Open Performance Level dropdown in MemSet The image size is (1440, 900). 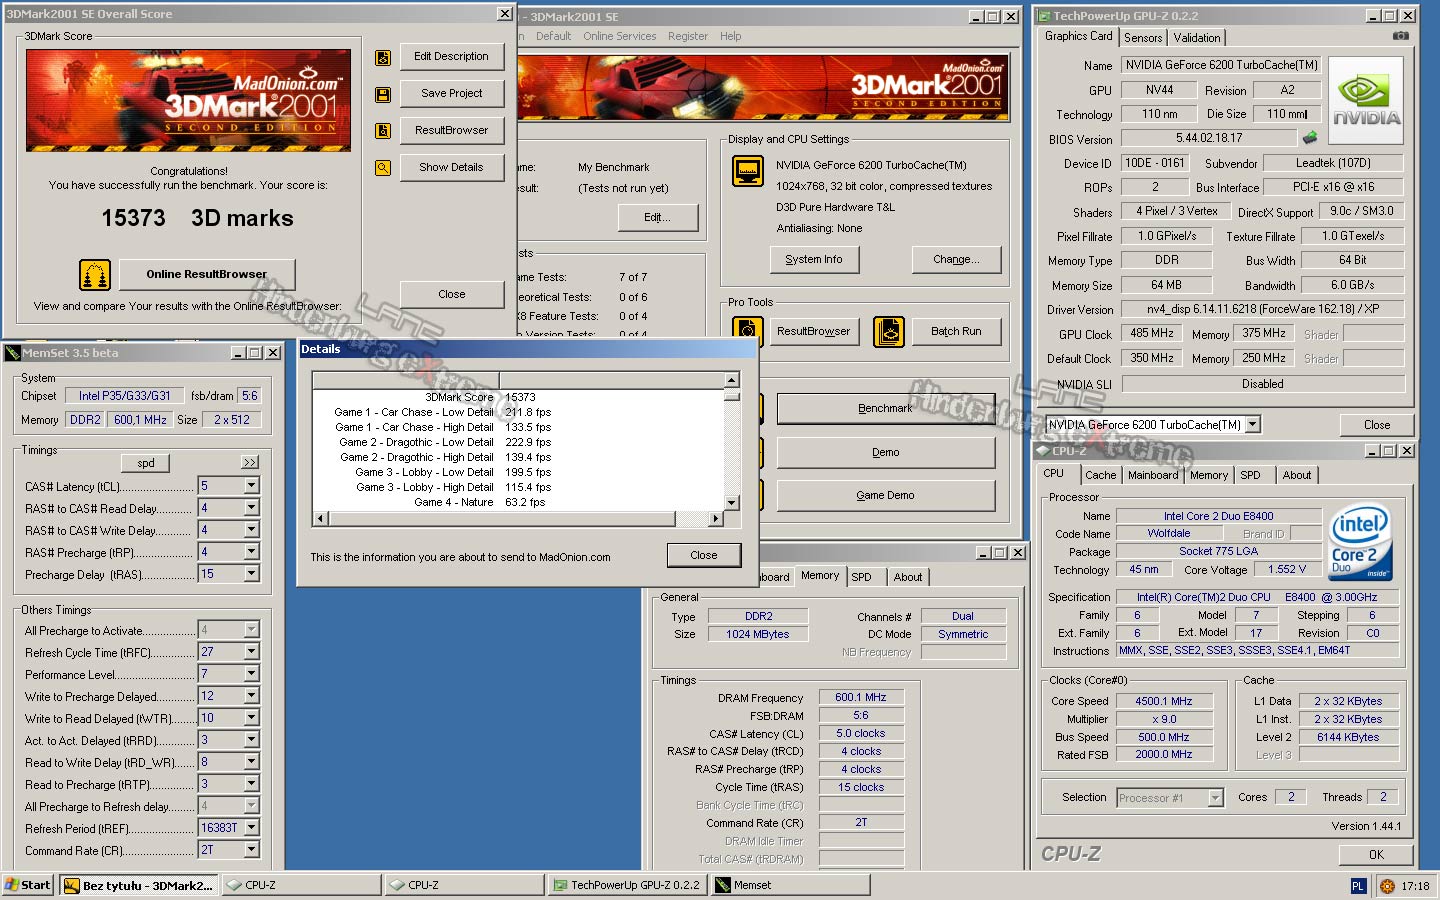251,674
